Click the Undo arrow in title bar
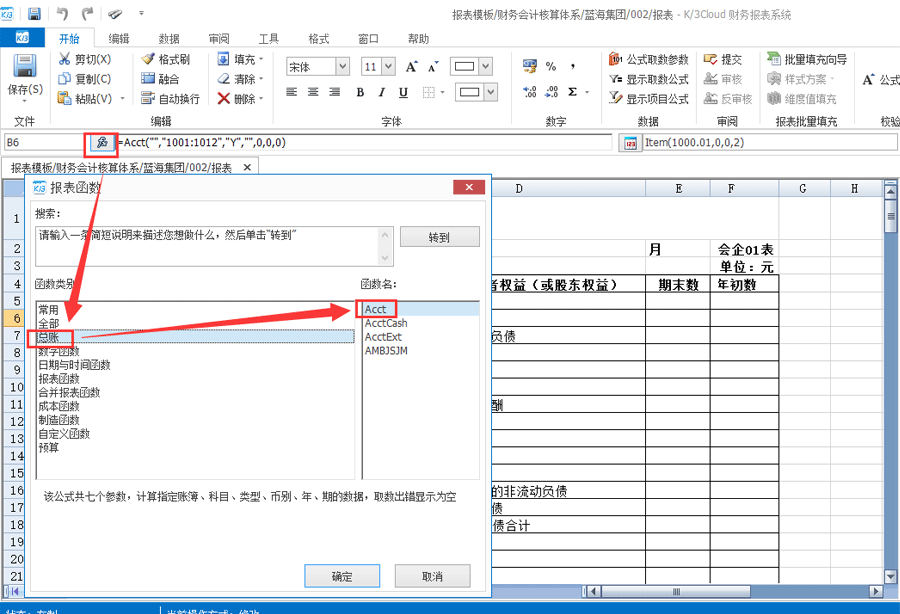This screenshot has width=900, height=614. coord(62,13)
